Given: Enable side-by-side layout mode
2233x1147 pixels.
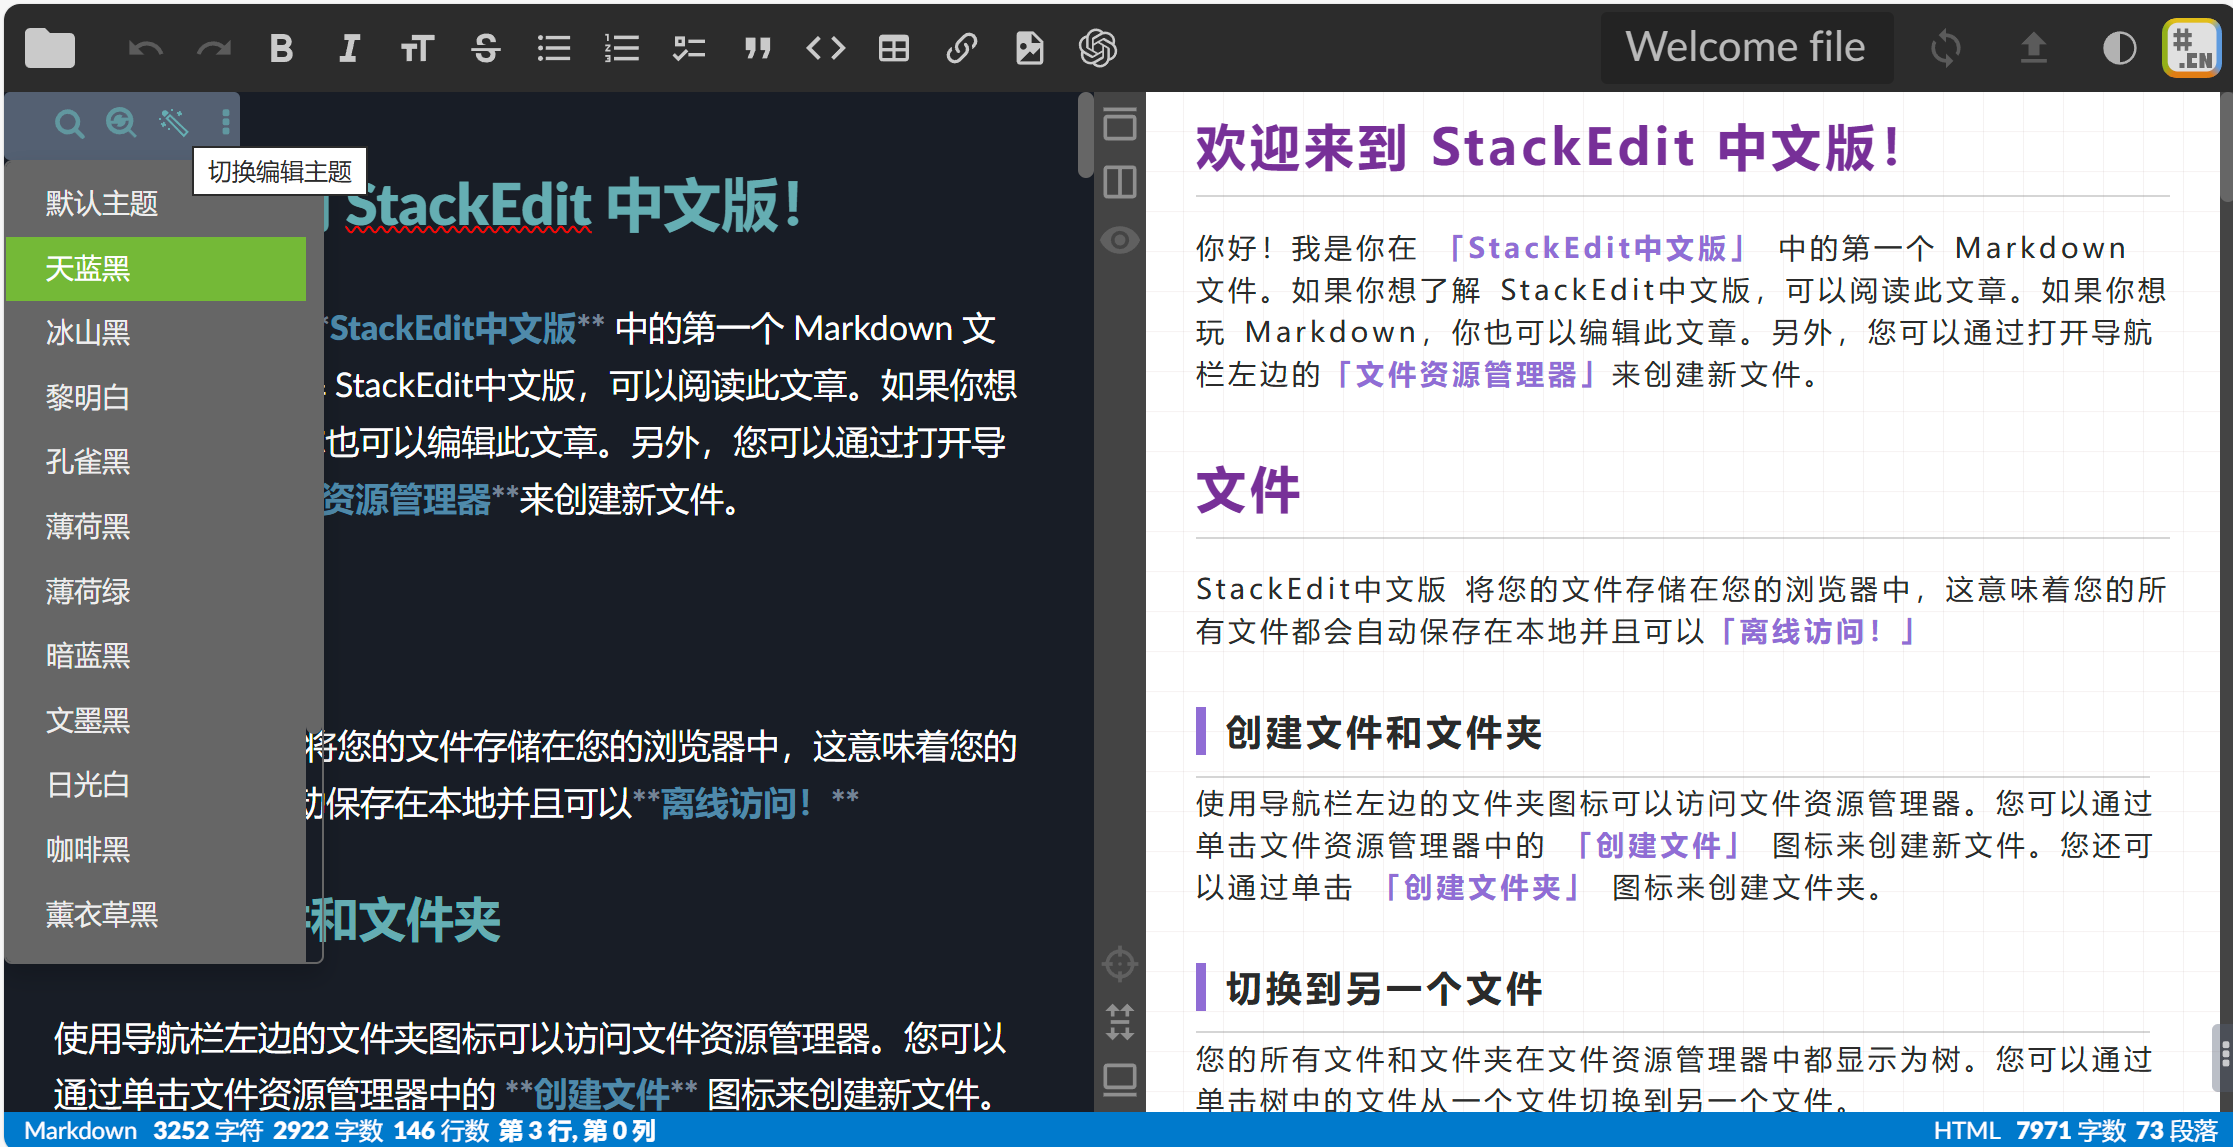Looking at the screenshot, I should [1119, 182].
